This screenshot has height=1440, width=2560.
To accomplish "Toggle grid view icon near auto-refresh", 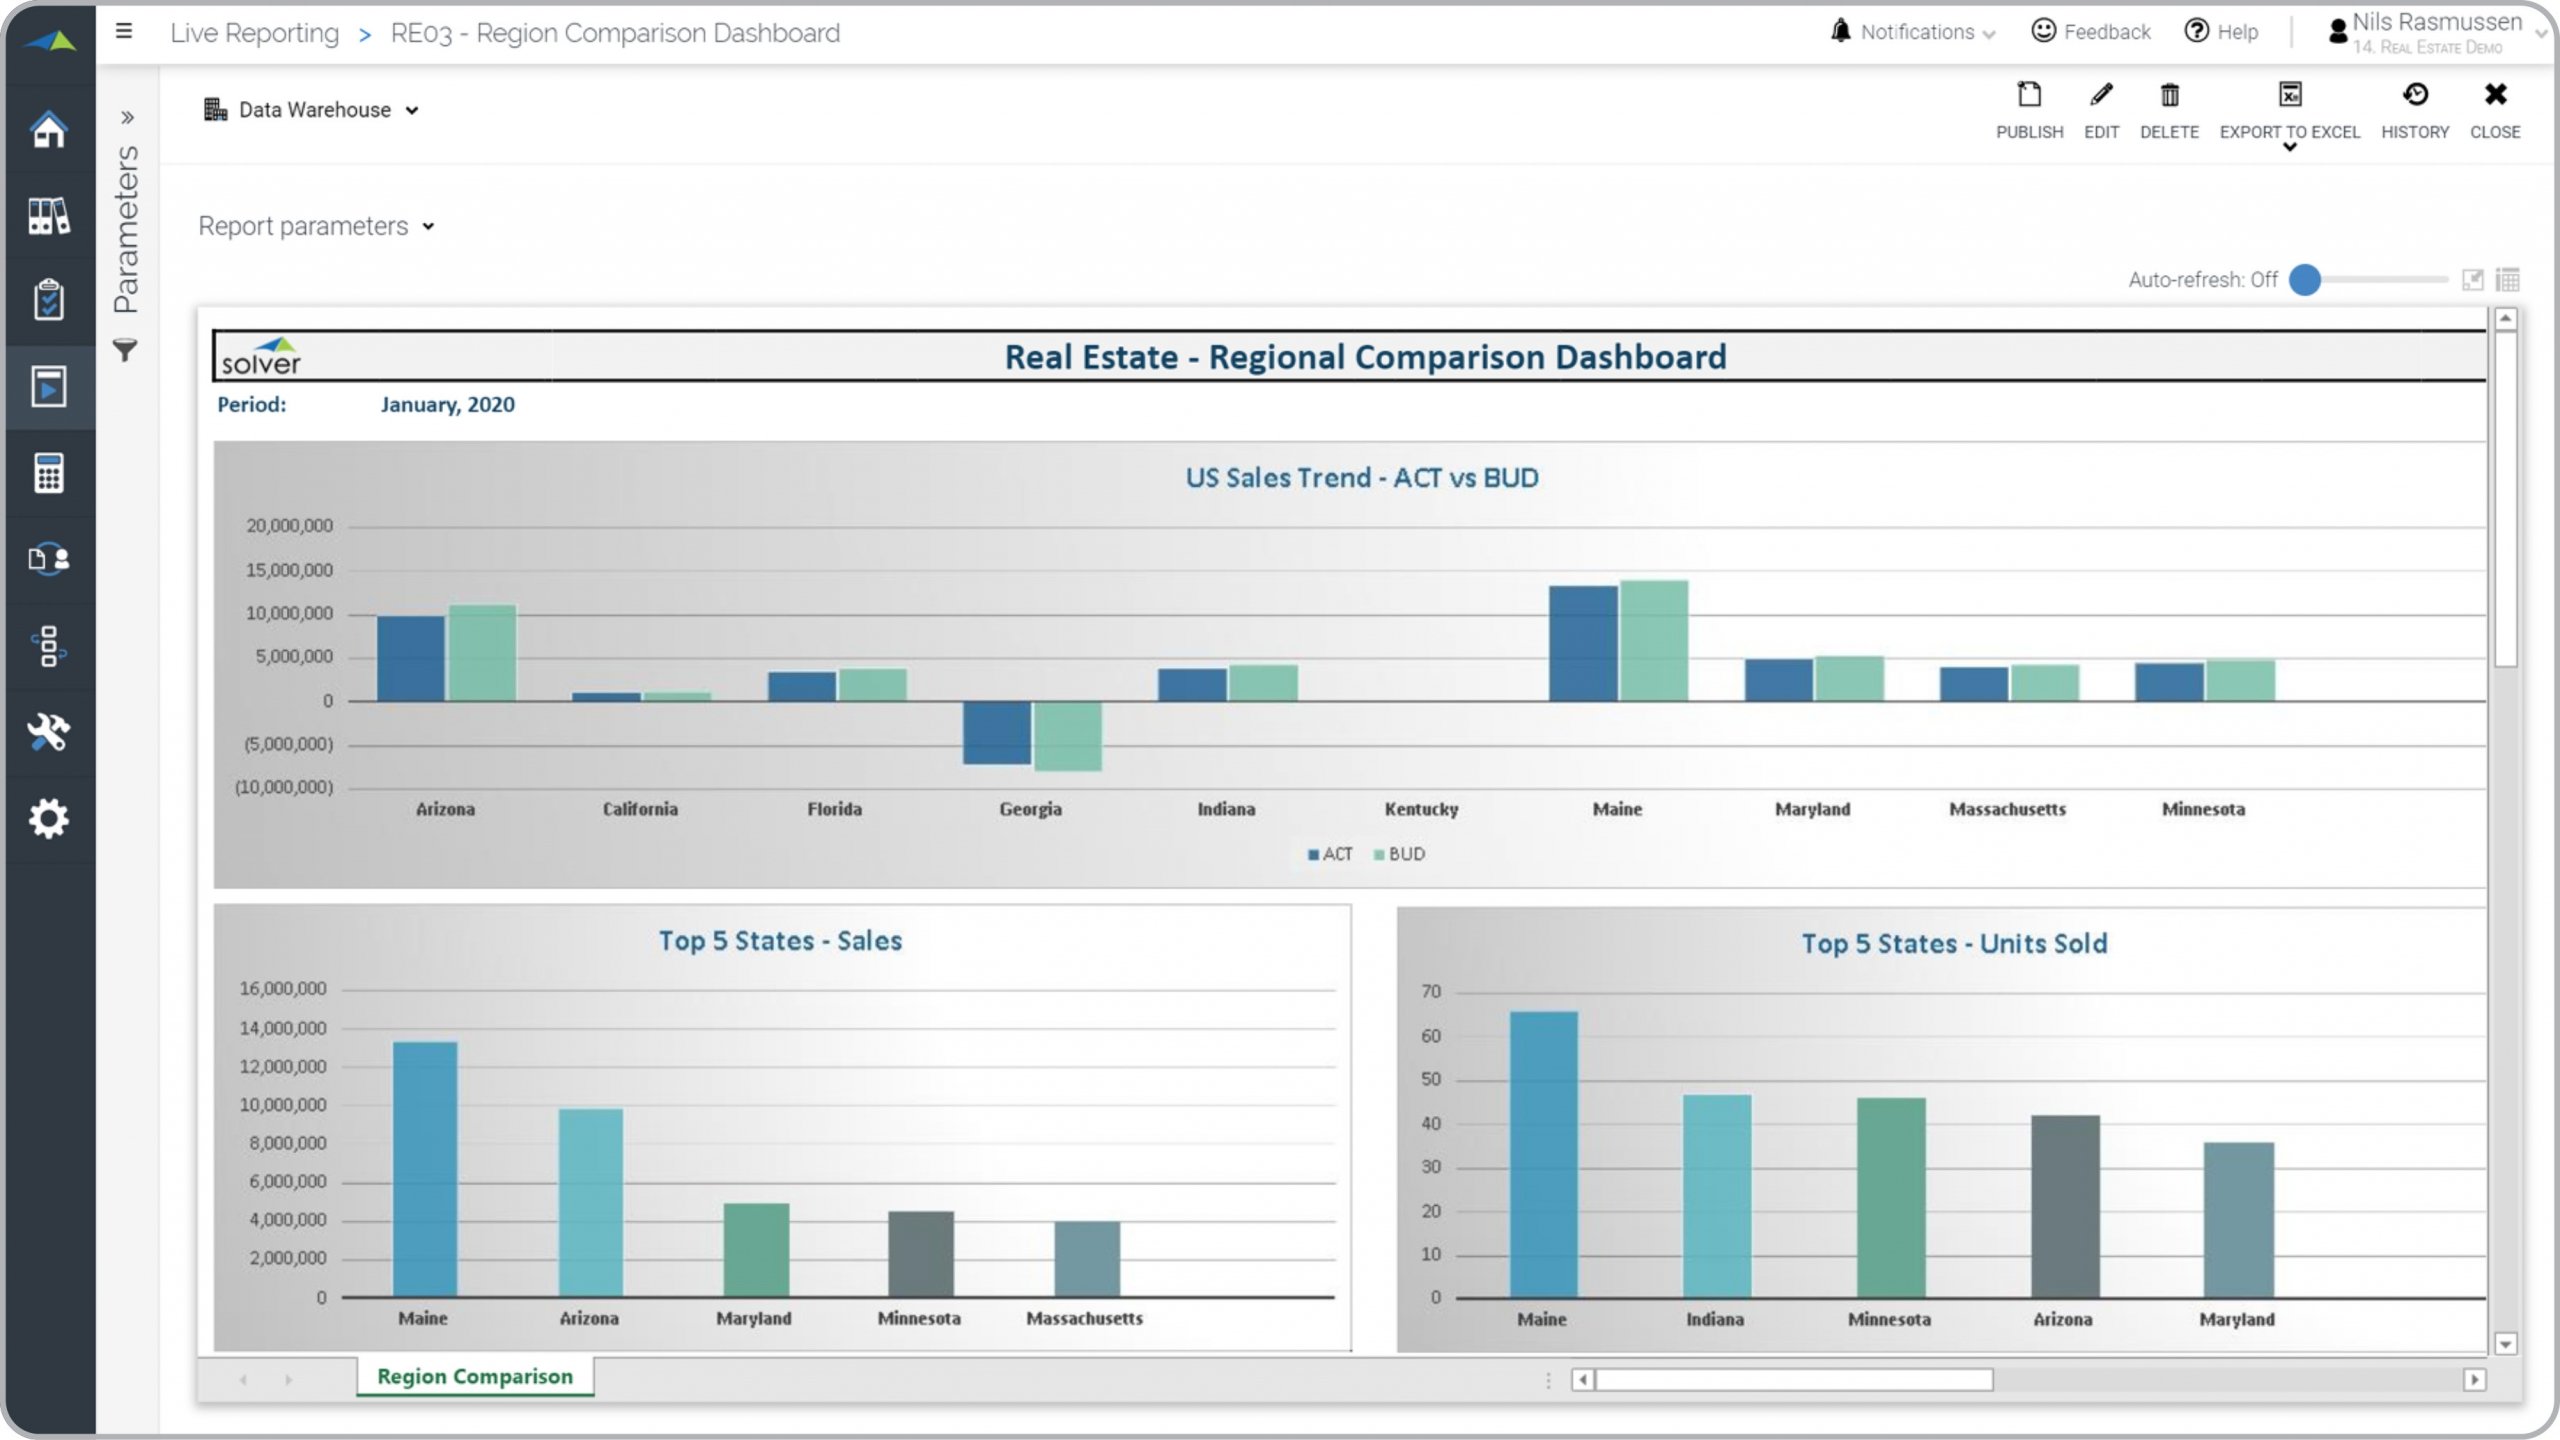I will [x=2507, y=280].
